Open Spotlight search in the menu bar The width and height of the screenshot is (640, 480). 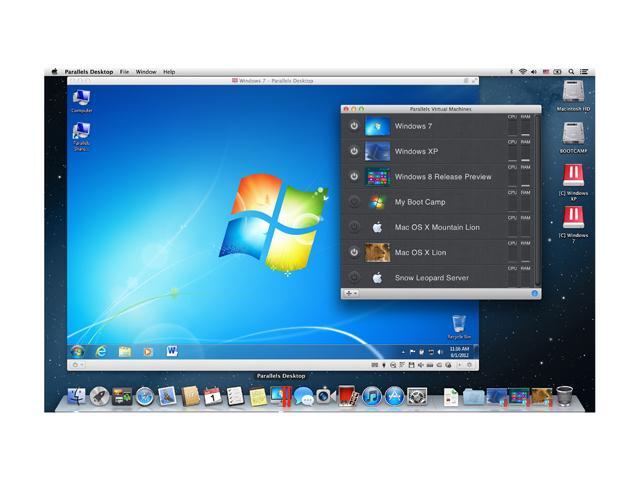coord(571,72)
